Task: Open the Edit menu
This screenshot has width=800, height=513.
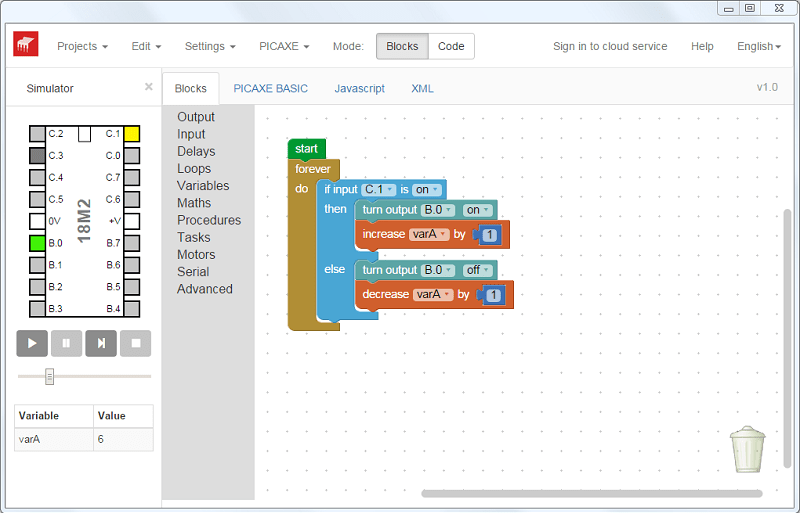Action: point(146,46)
